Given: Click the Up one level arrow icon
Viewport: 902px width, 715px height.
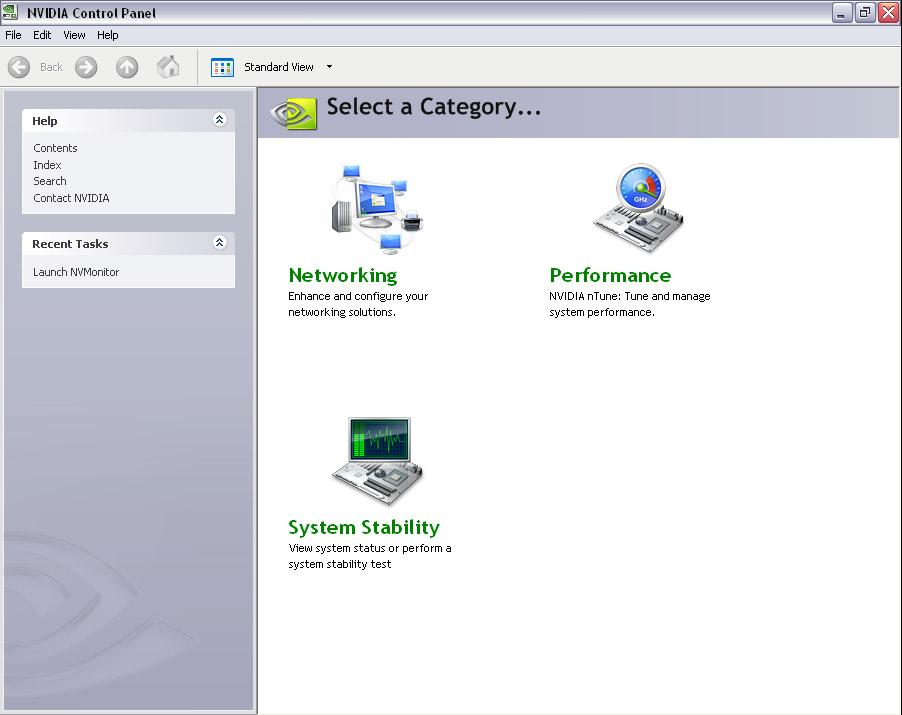Looking at the screenshot, I should [127, 67].
